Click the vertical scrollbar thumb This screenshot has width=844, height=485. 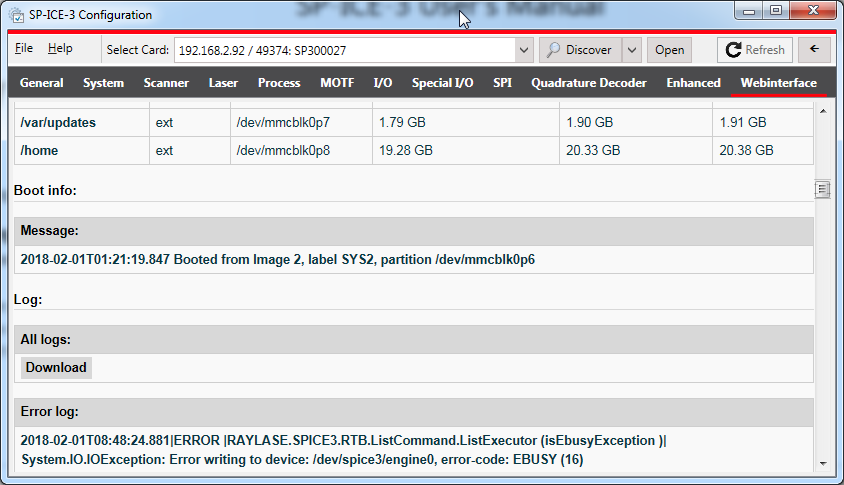pyautogui.click(x=822, y=189)
